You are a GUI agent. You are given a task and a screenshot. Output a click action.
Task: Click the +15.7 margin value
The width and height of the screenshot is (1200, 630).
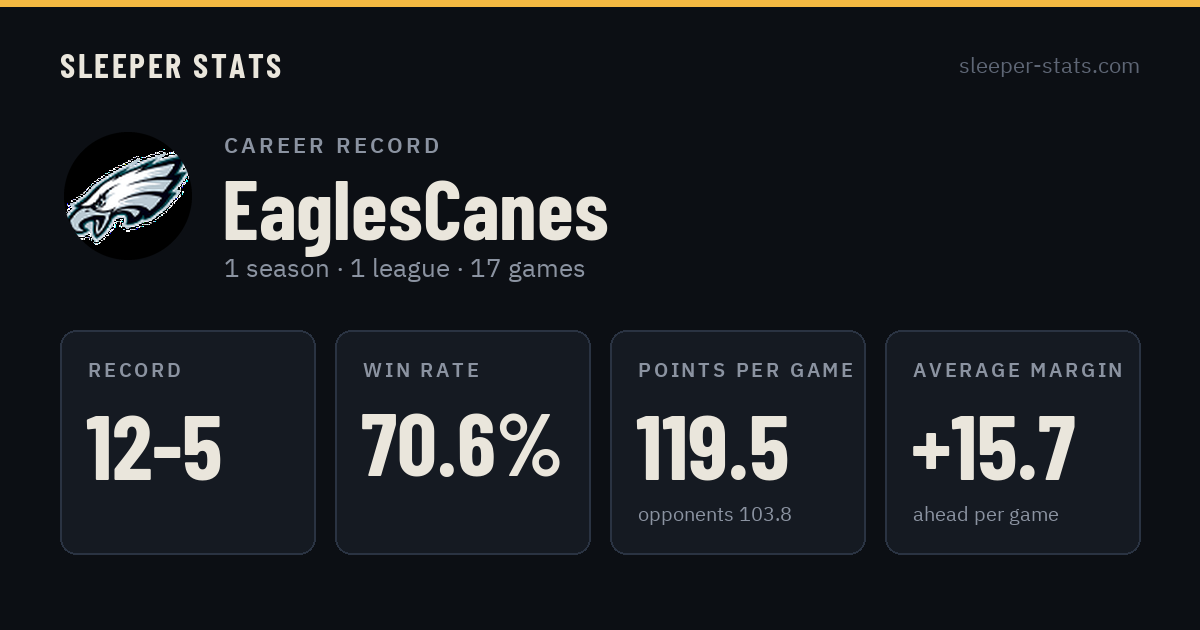coord(994,447)
